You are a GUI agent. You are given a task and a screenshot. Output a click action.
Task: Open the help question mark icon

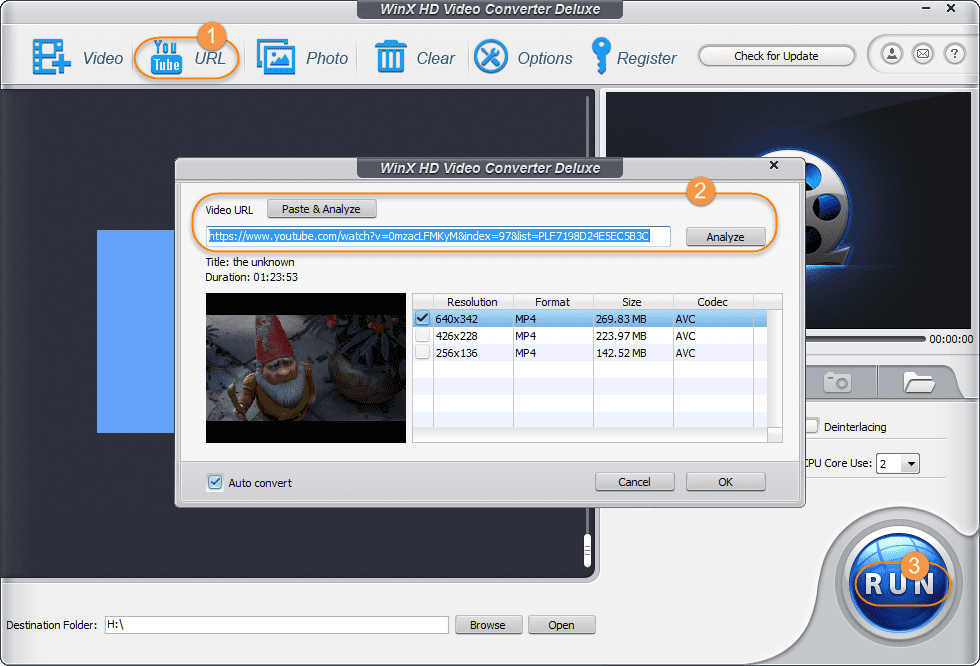click(954, 54)
